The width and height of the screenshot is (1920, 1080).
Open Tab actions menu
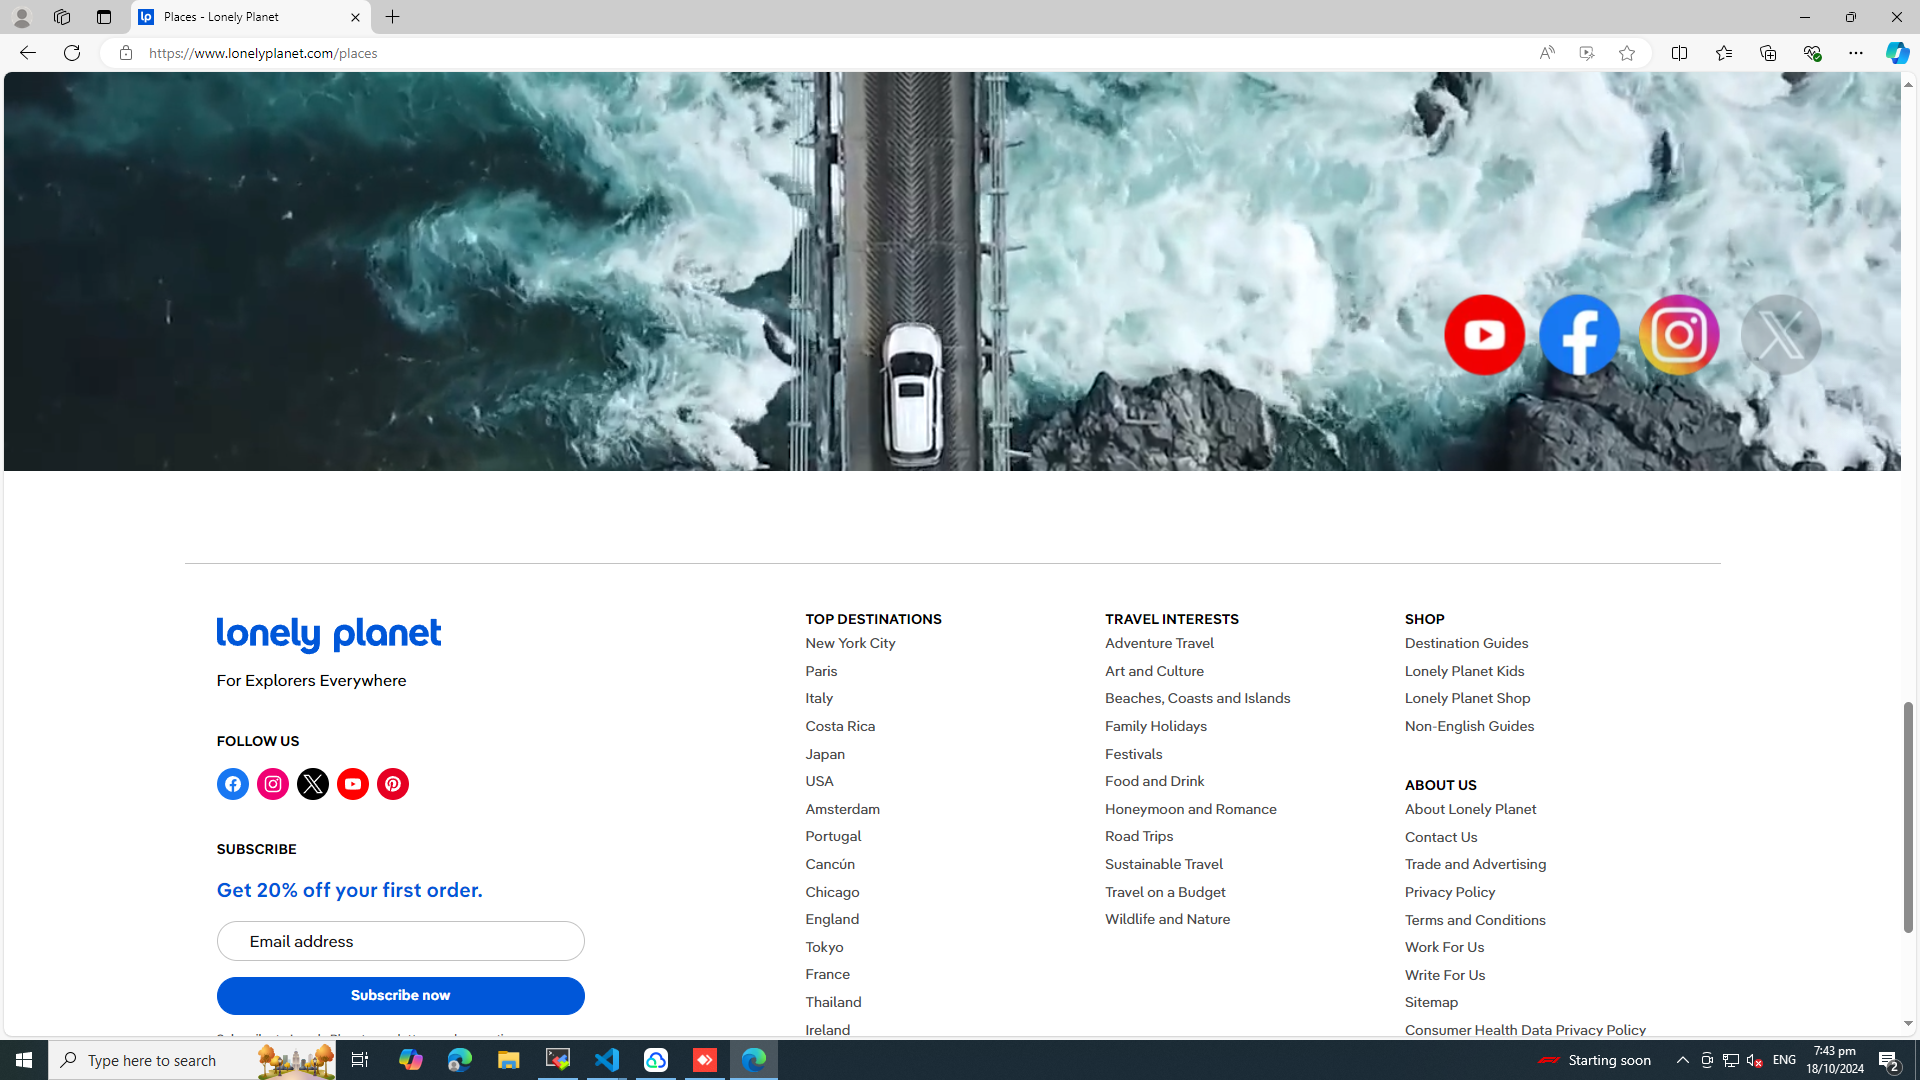(104, 17)
